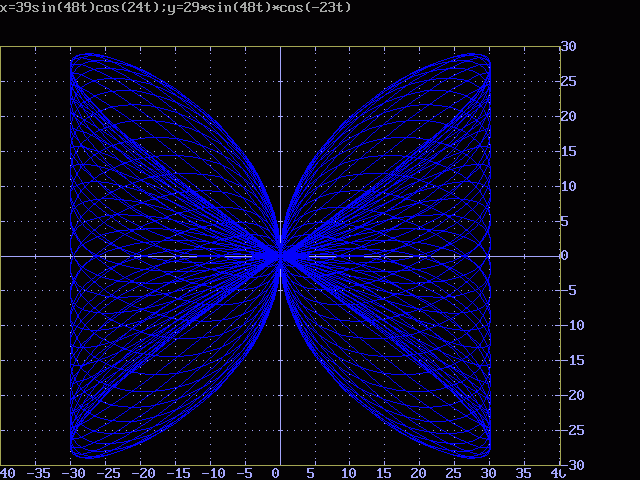The image size is (640, 480).
Task: Select the 10 label on the vertical axis
Action: [568, 186]
